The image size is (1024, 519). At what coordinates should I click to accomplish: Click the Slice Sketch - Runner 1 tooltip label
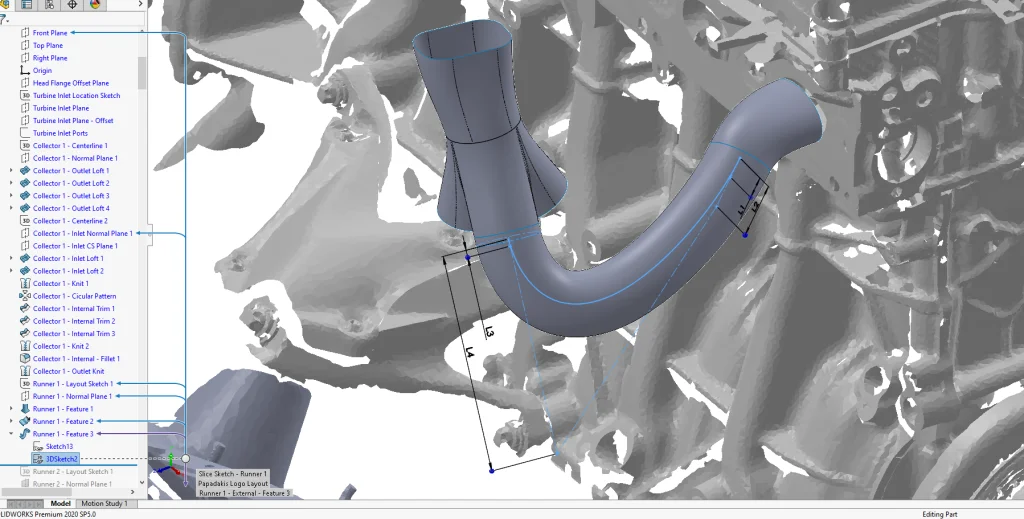pos(232,474)
